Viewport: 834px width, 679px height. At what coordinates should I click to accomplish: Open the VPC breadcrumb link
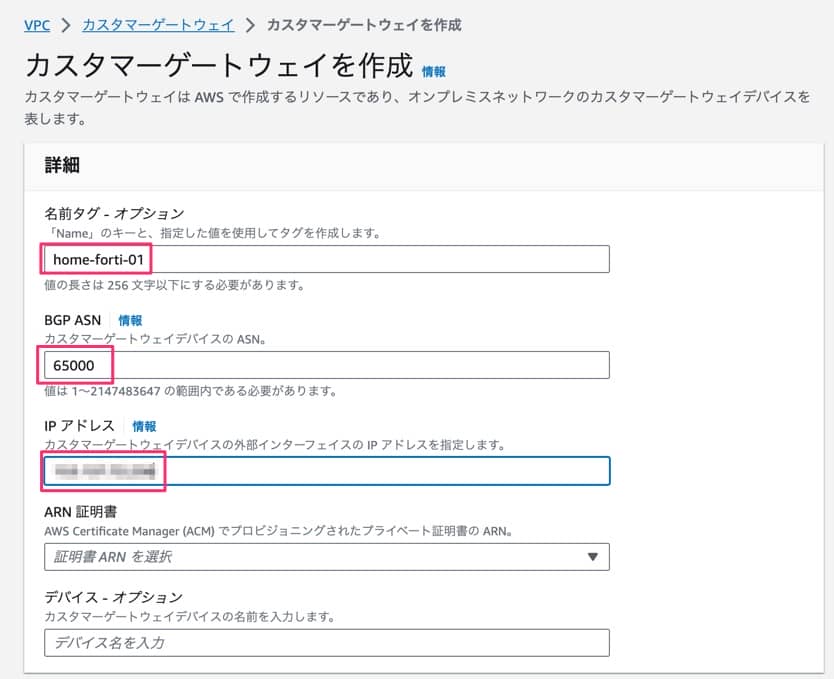point(37,25)
